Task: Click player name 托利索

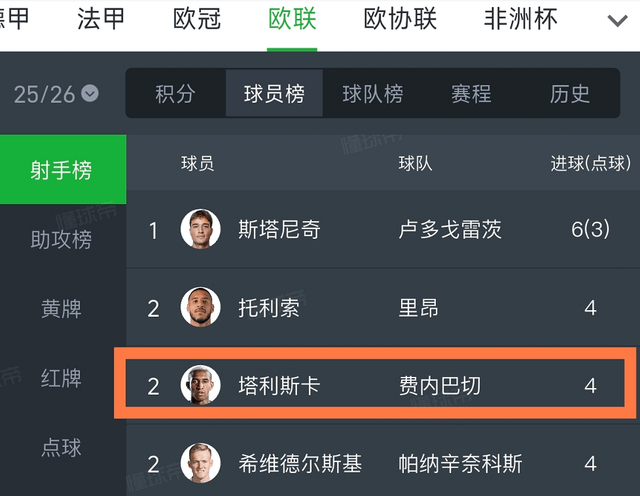Action: (x=269, y=308)
